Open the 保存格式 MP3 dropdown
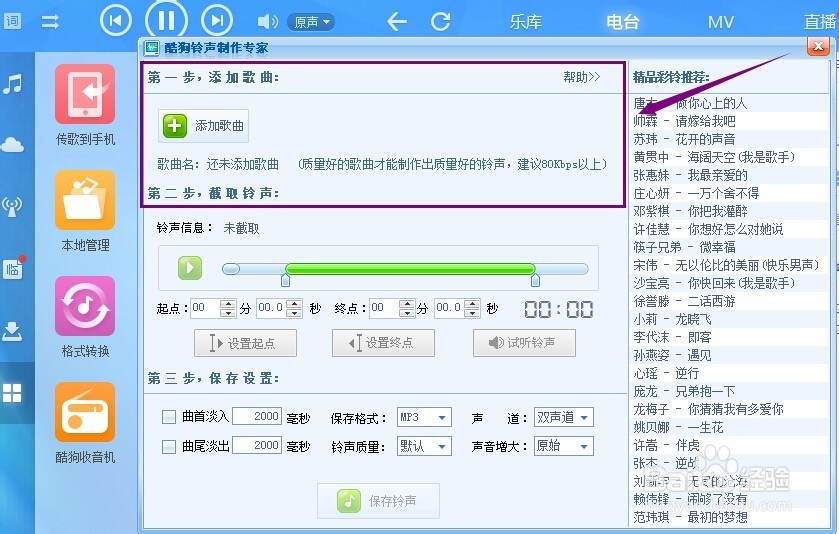Image resolution: width=839 pixels, height=534 pixels. [424, 417]
